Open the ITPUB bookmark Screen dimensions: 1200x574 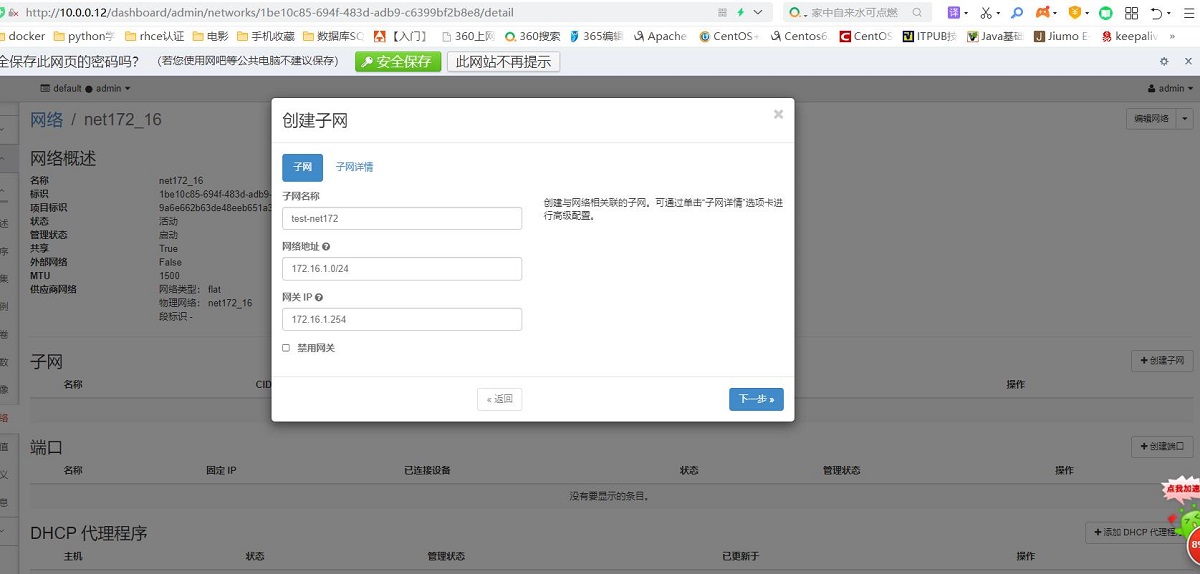click(x=929, y=36)
